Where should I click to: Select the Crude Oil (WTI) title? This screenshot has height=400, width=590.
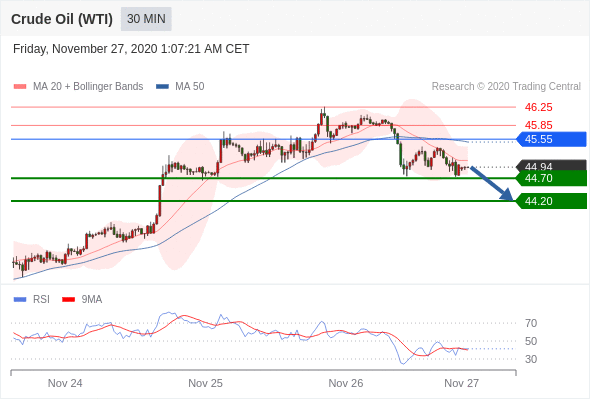pos(62,19)
